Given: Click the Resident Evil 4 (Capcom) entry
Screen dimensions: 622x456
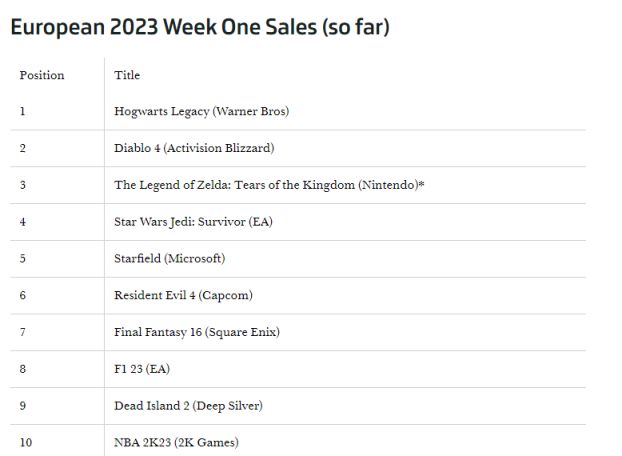Looking at the screenshot, I should click(x=183, y=295).
